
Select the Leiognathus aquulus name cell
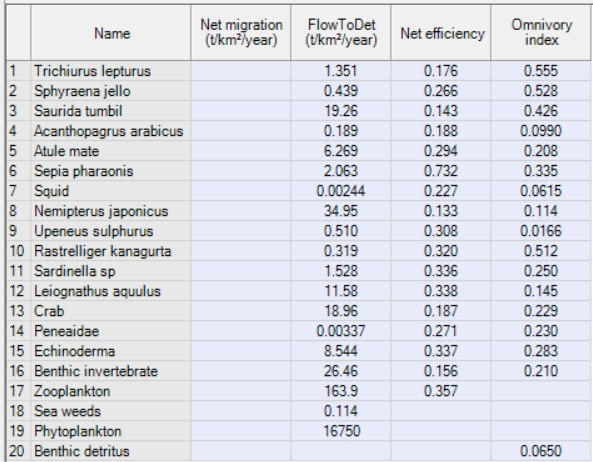click(x=111, y=291)
